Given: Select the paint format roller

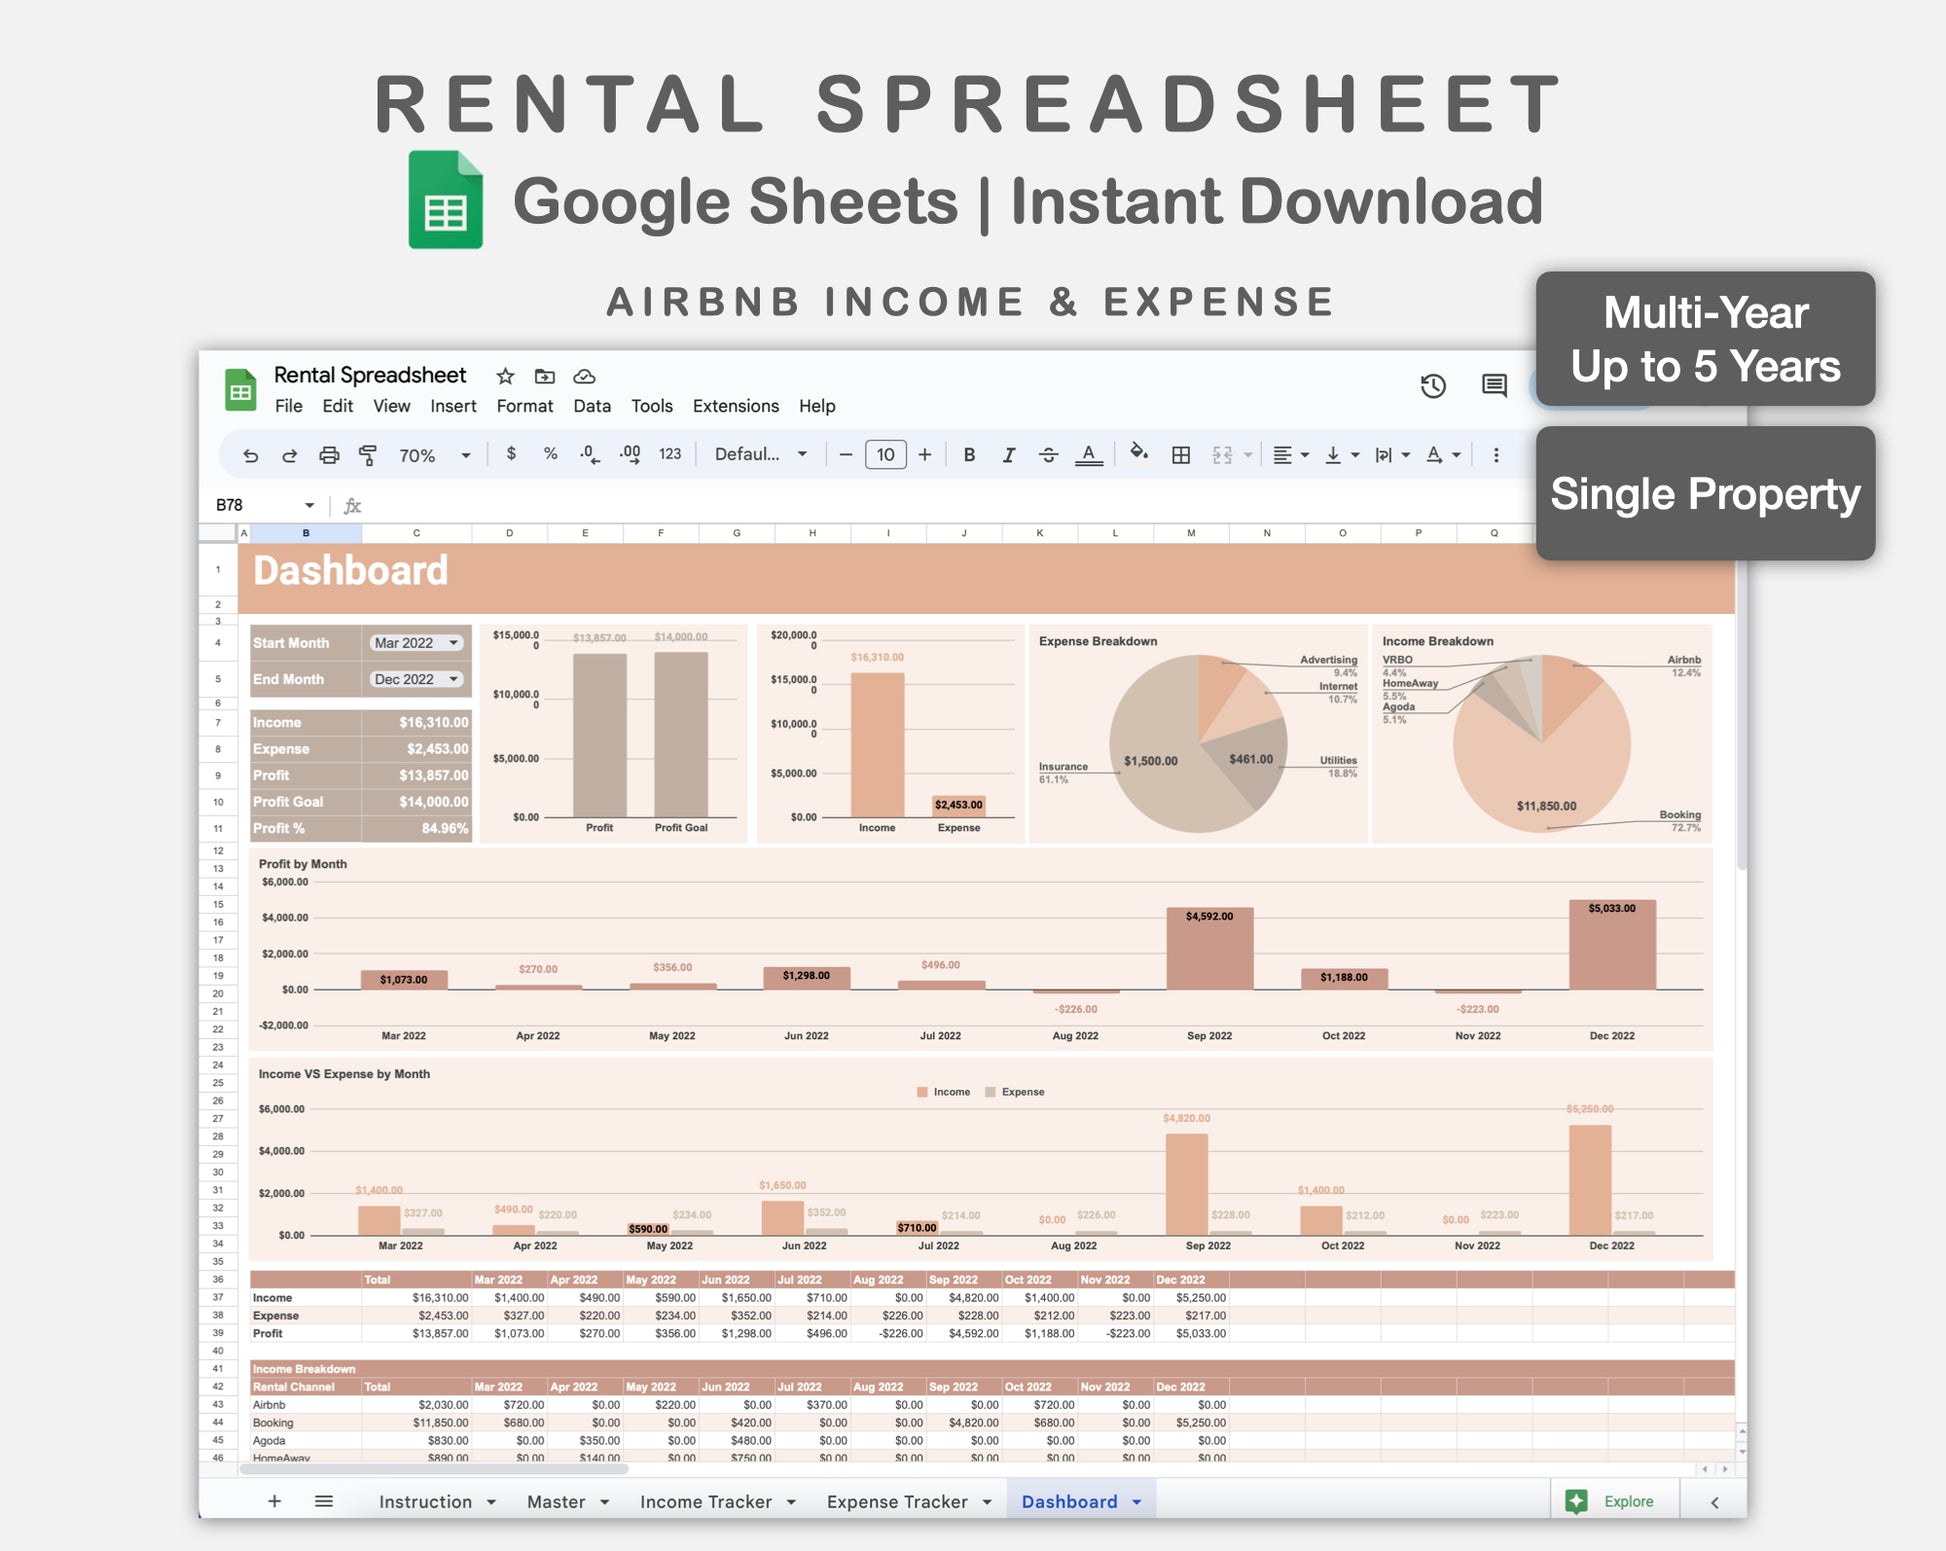Looking at the screenshot, I should (x=368, y=456).
